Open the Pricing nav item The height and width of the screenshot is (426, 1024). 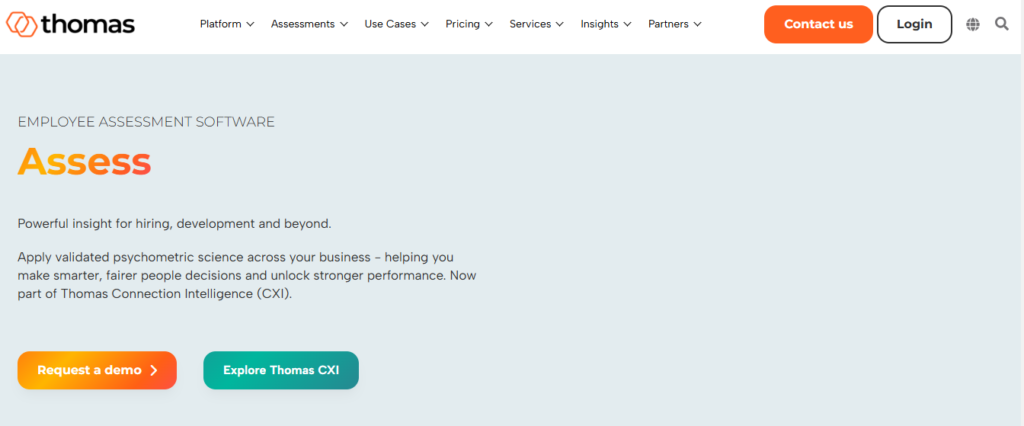tap(463, 24)
